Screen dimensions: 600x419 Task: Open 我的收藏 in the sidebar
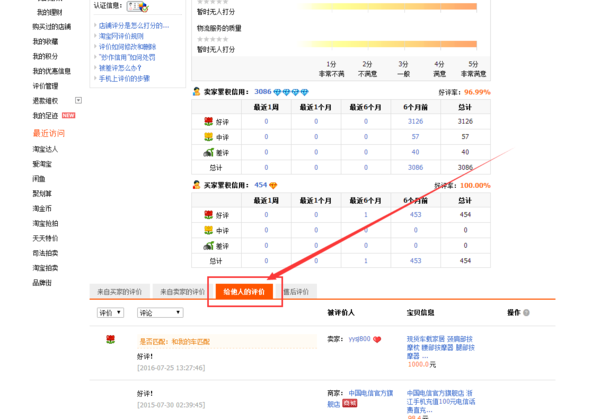click(x=45, y=41)
